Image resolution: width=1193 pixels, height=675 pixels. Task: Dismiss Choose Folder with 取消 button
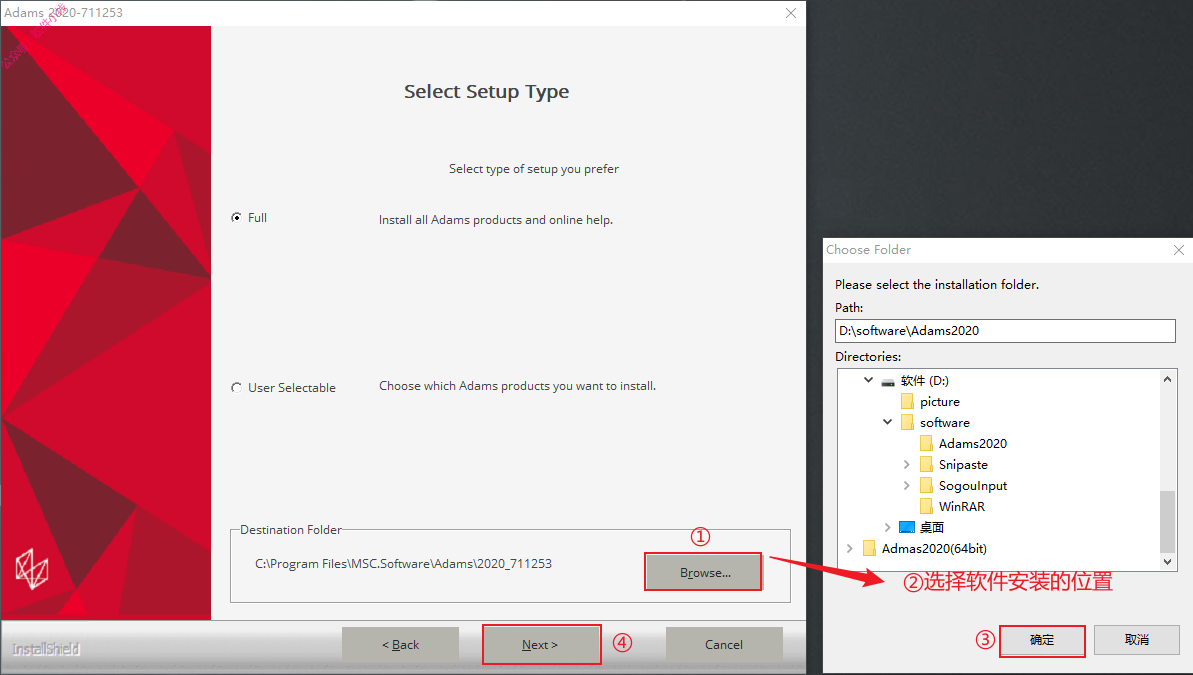(x=1137, y=640)
